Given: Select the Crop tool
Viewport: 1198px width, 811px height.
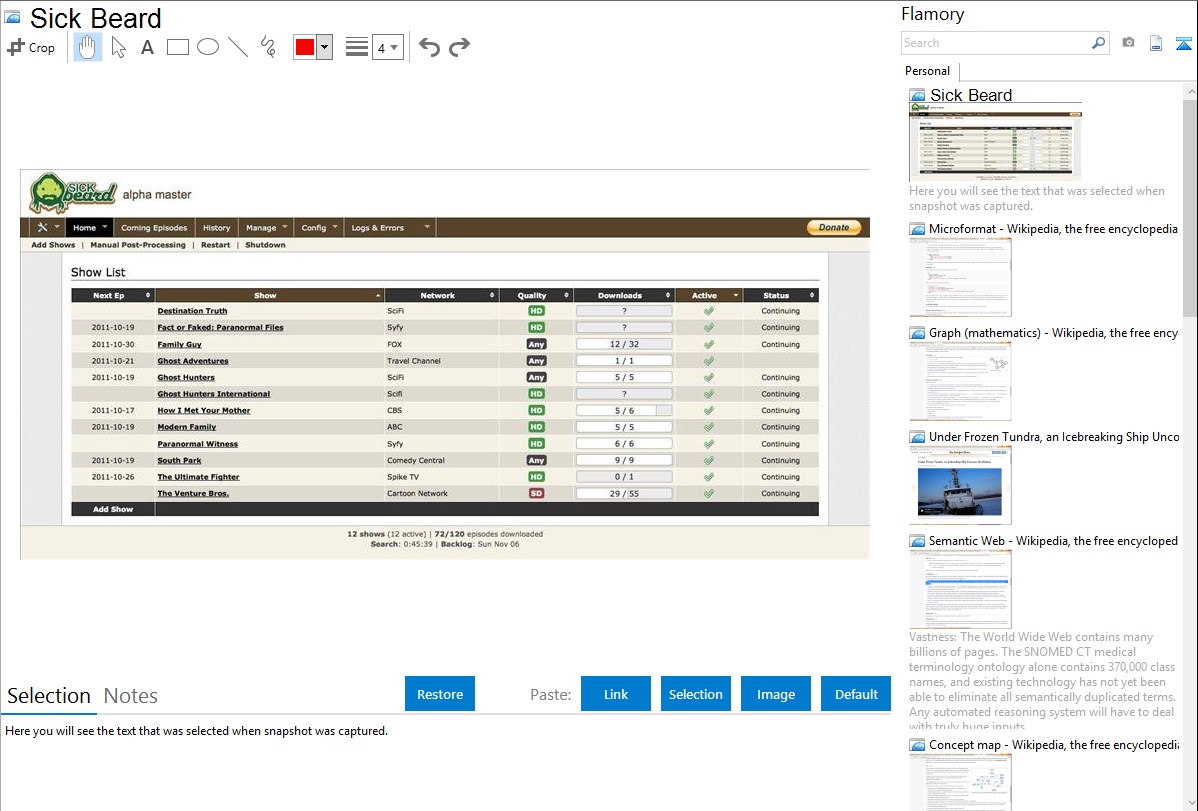Looking at the screenshot, I should (x=31, y=47).
